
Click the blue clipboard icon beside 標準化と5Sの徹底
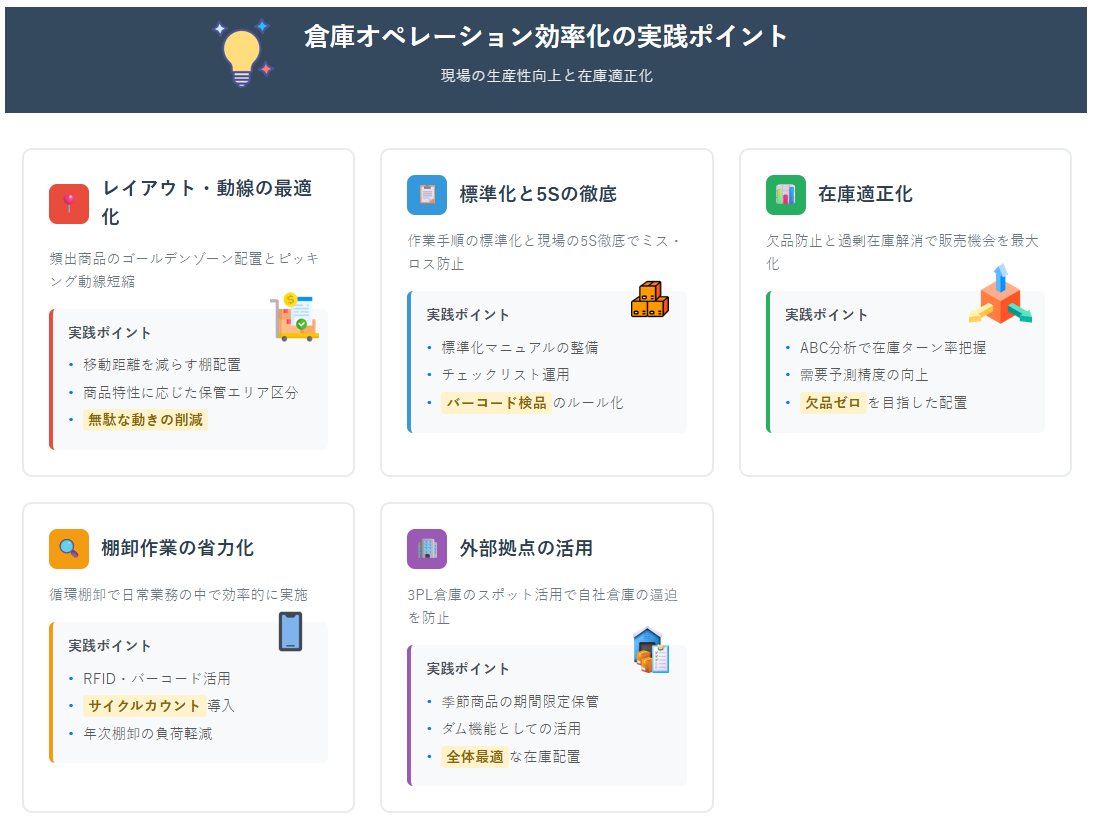pyautogui.click(x=427, y=195)
